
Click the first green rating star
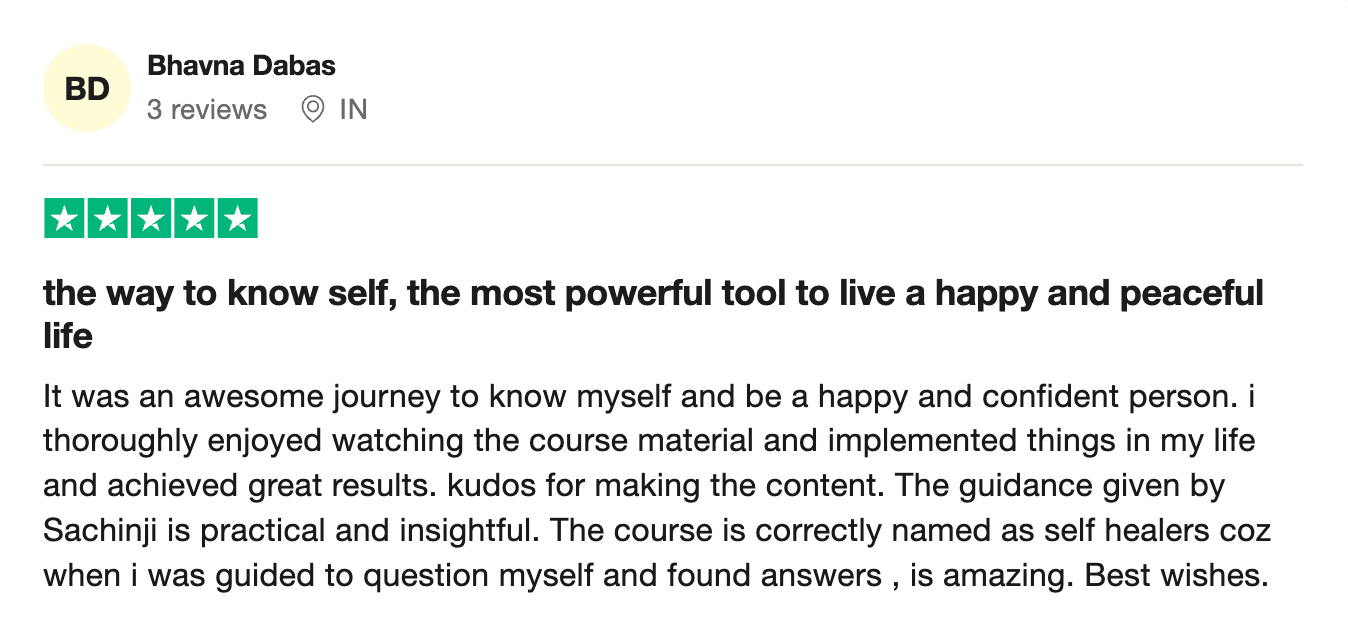pos(65,219)
